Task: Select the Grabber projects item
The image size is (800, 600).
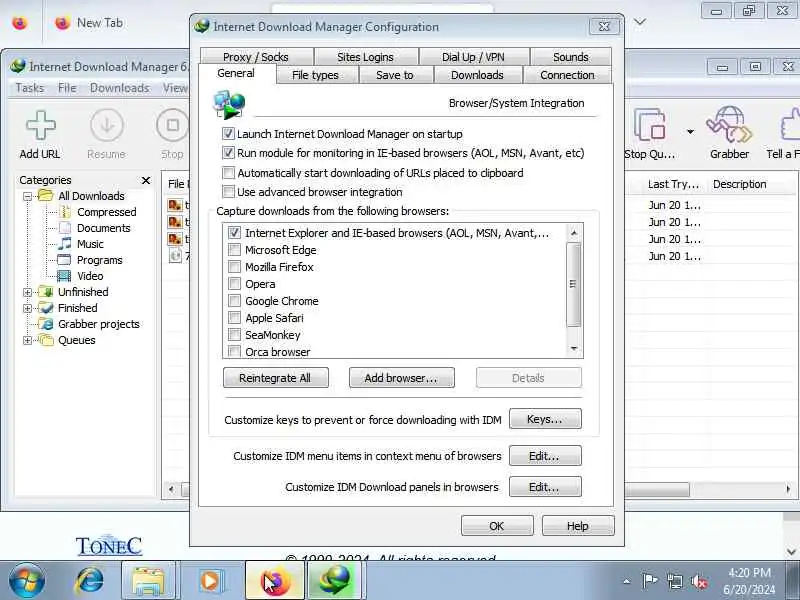Action: tap(98, 324)
